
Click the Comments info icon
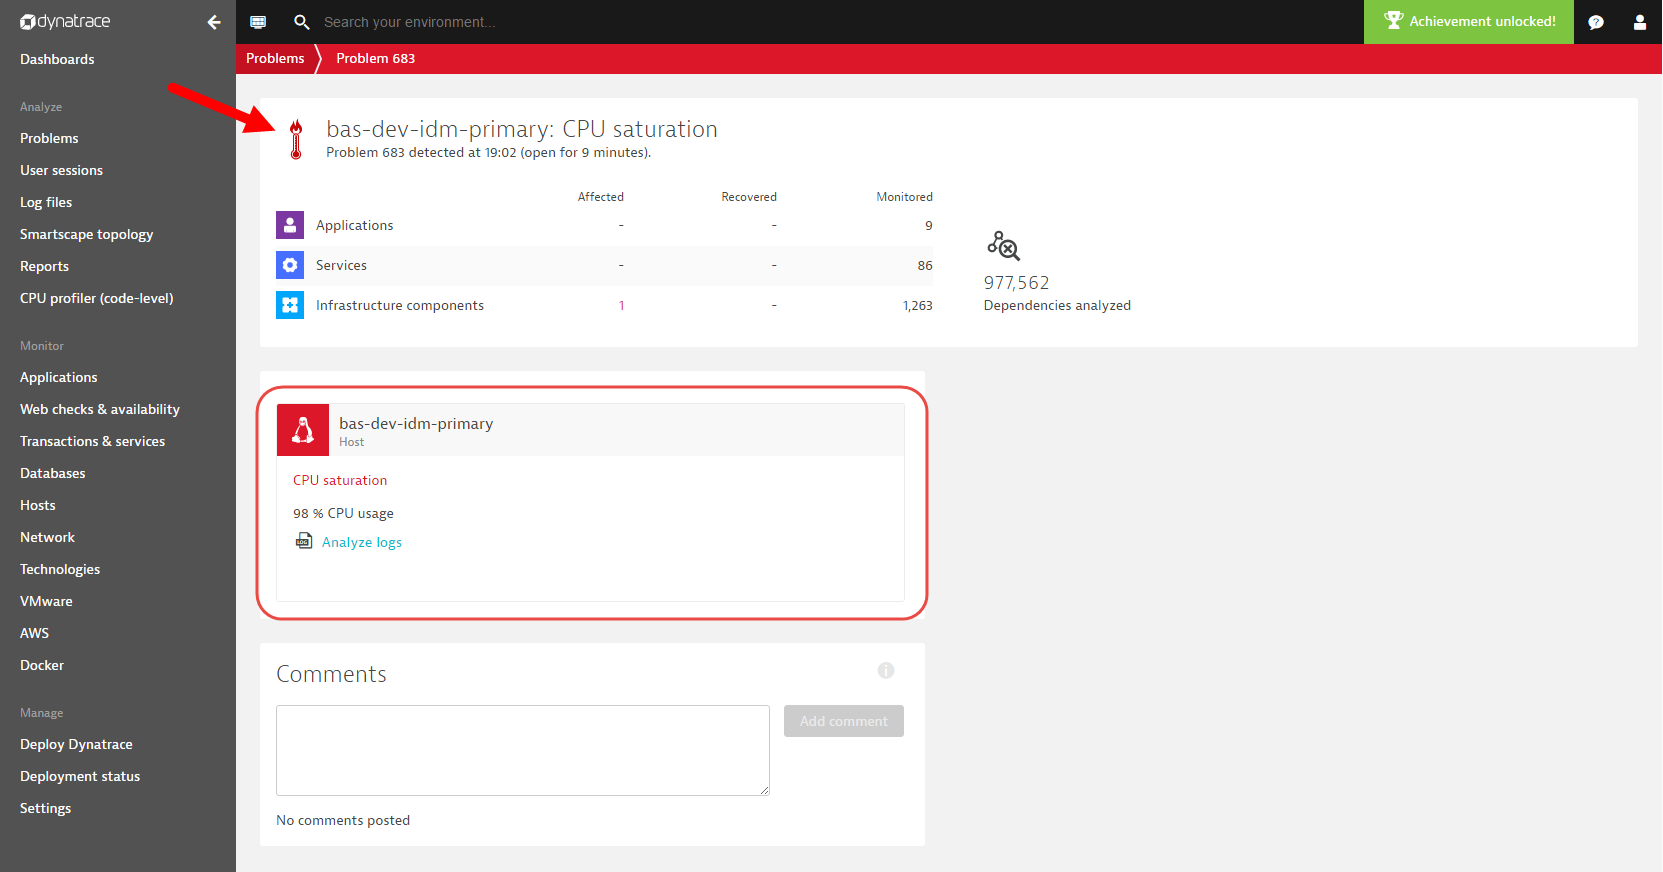click(x=886, y=671)
